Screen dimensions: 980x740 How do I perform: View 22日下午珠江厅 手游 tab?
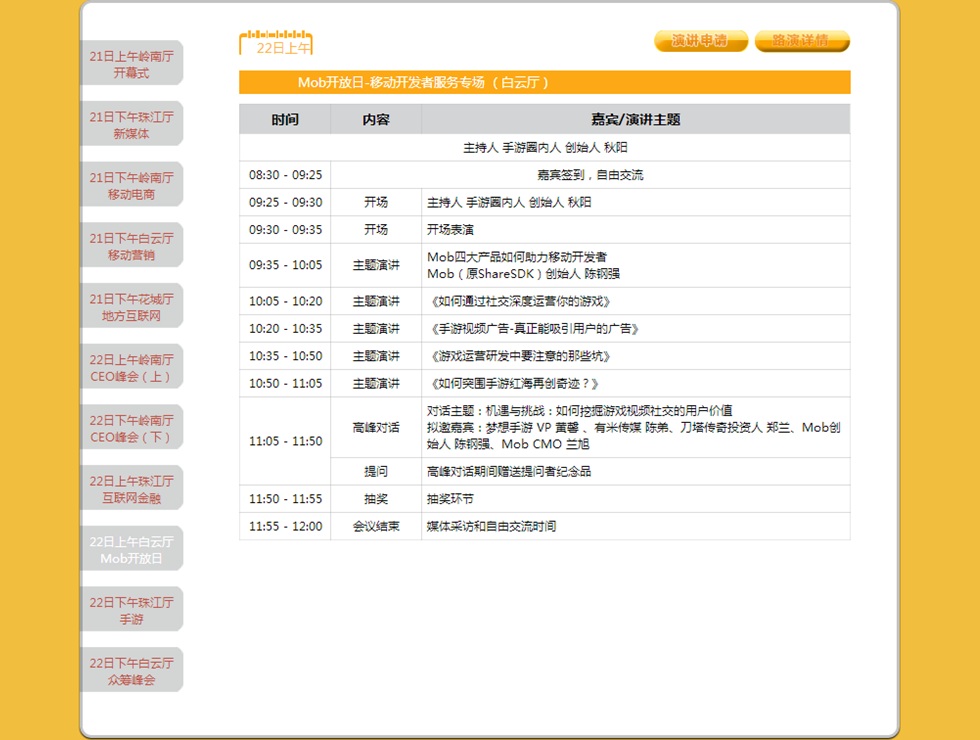(x=131, y=609)
